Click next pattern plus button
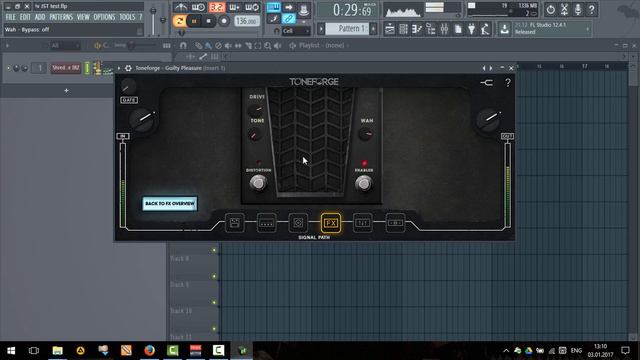Image resolution: width=640 pixels, height=360 pixels. click(373, 29)
